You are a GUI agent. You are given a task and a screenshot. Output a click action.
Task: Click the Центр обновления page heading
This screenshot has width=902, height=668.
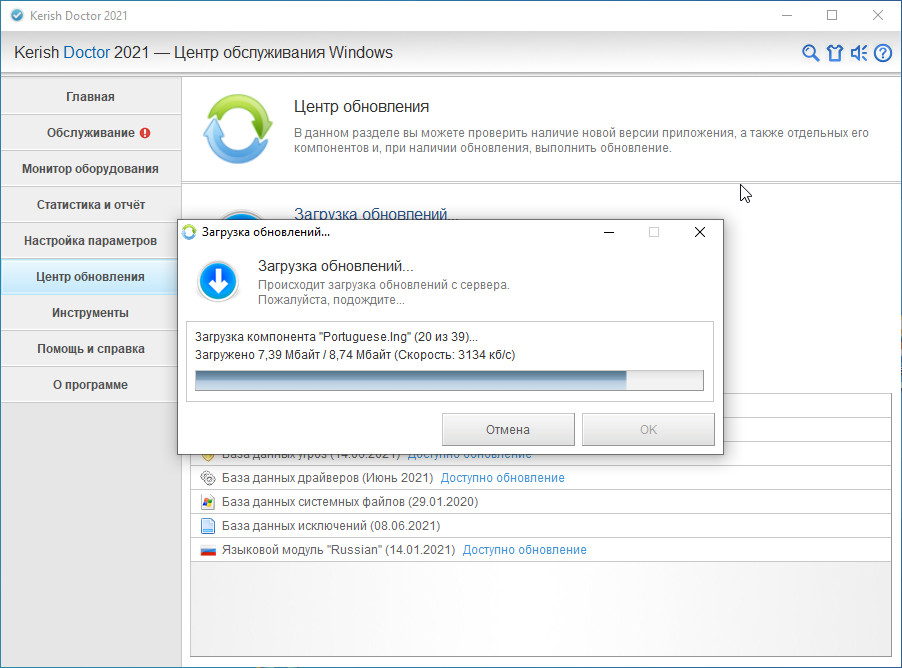click(x=361, y=106)
